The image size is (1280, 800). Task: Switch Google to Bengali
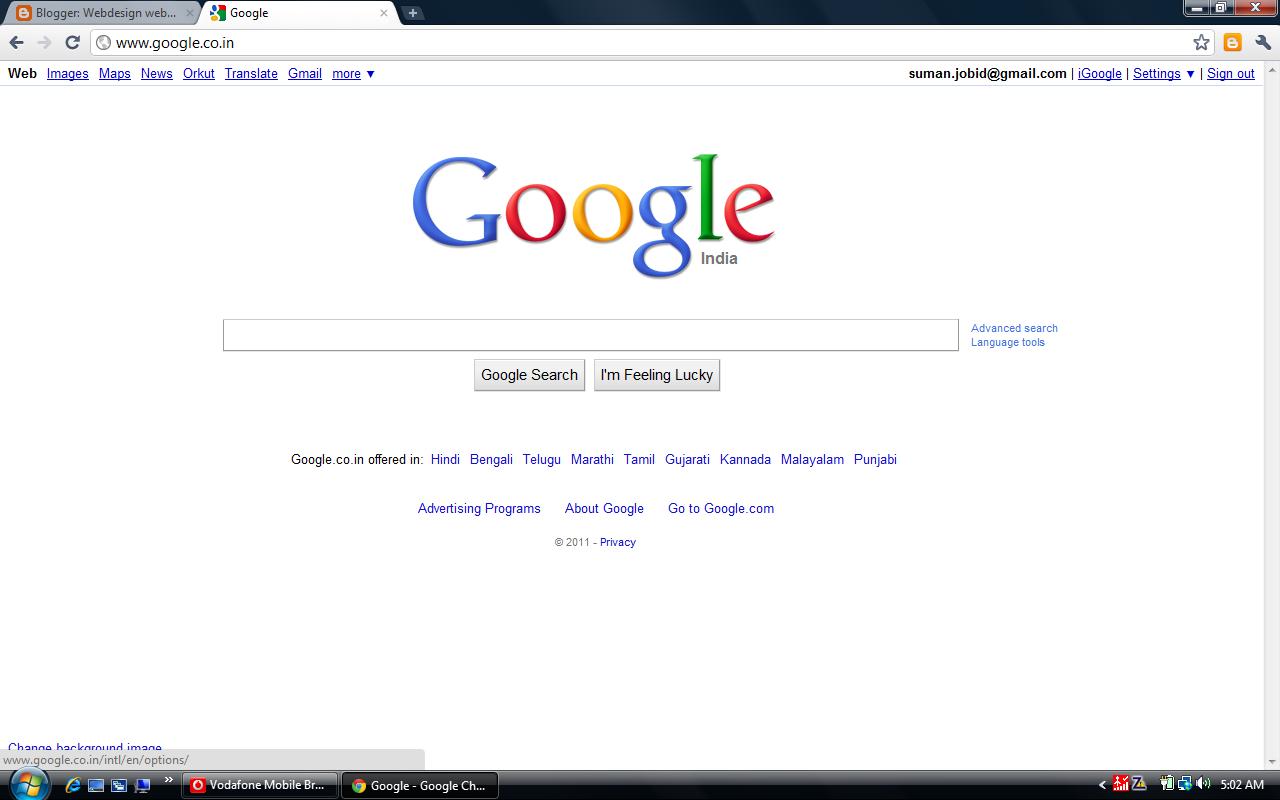pyautogui.click(x=491, y=459)
